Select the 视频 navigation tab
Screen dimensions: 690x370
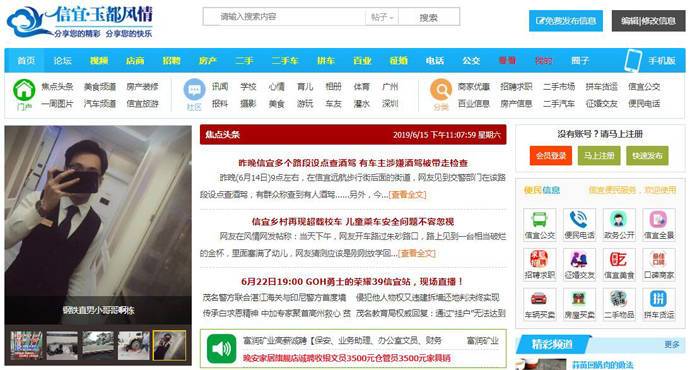coord(99,61)
